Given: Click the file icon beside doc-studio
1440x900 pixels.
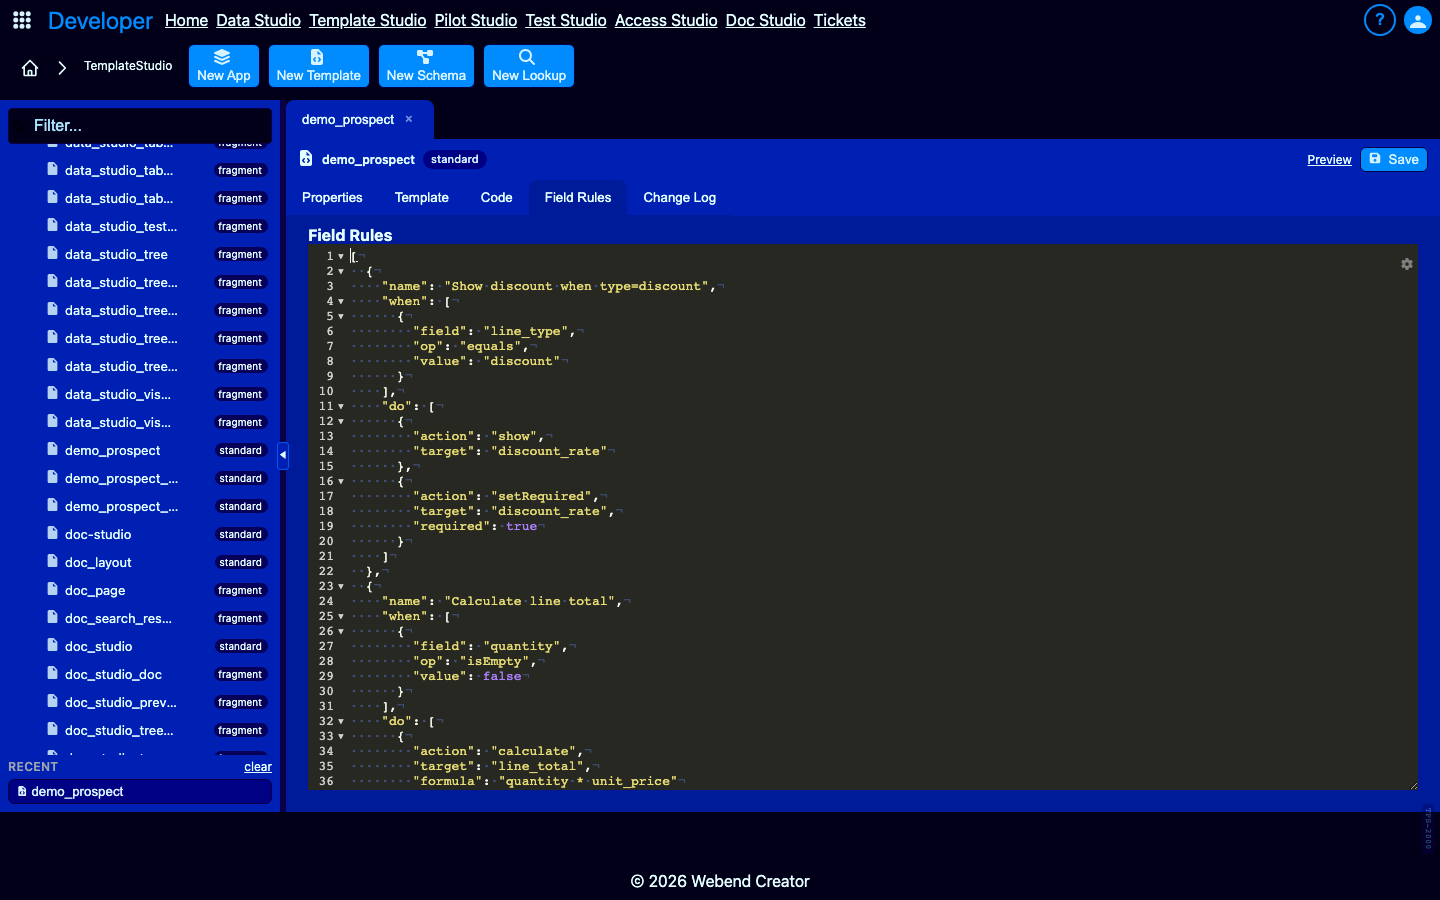Looking at the screenshot, I should point(53,534).
